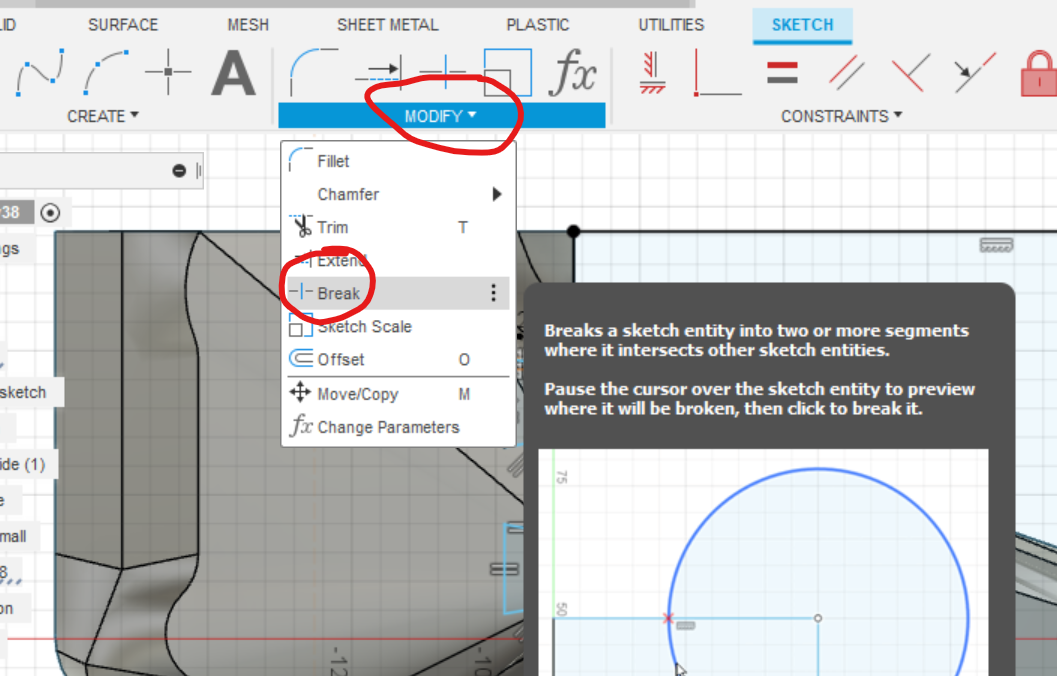Click the "mall" browser row
The width and height of the screenshot is (1057, 676).
pos(19,536)
